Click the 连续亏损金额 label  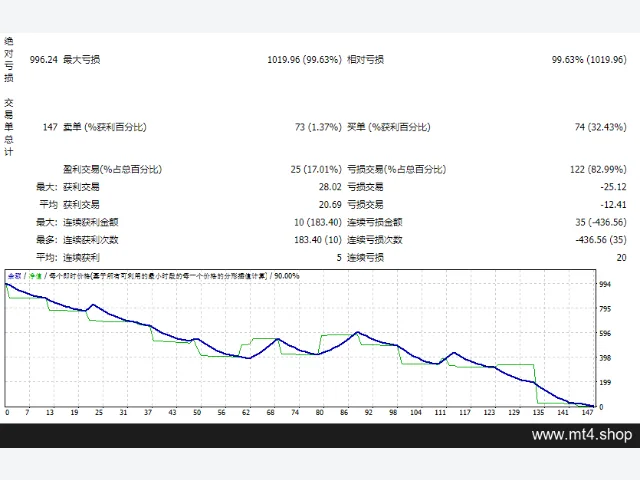pos(375,222)
